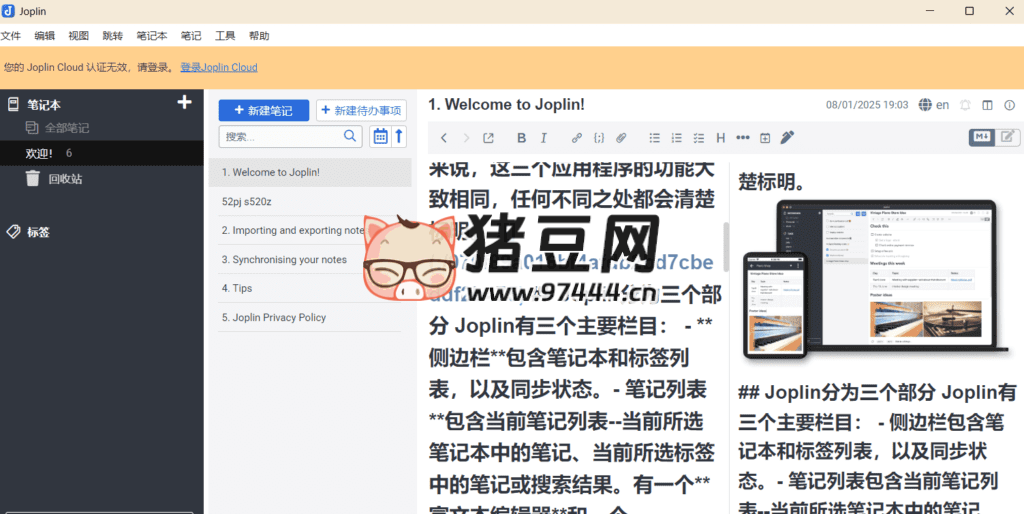The height and width of the screenshot is (514, 1024).
Task: Insert a checkbox list
Action: coord(699,138)
